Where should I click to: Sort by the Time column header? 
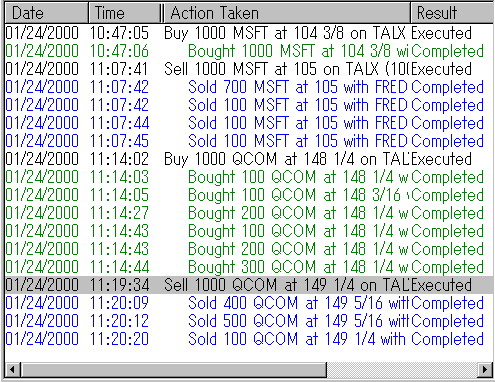click(x=125, y=13)
